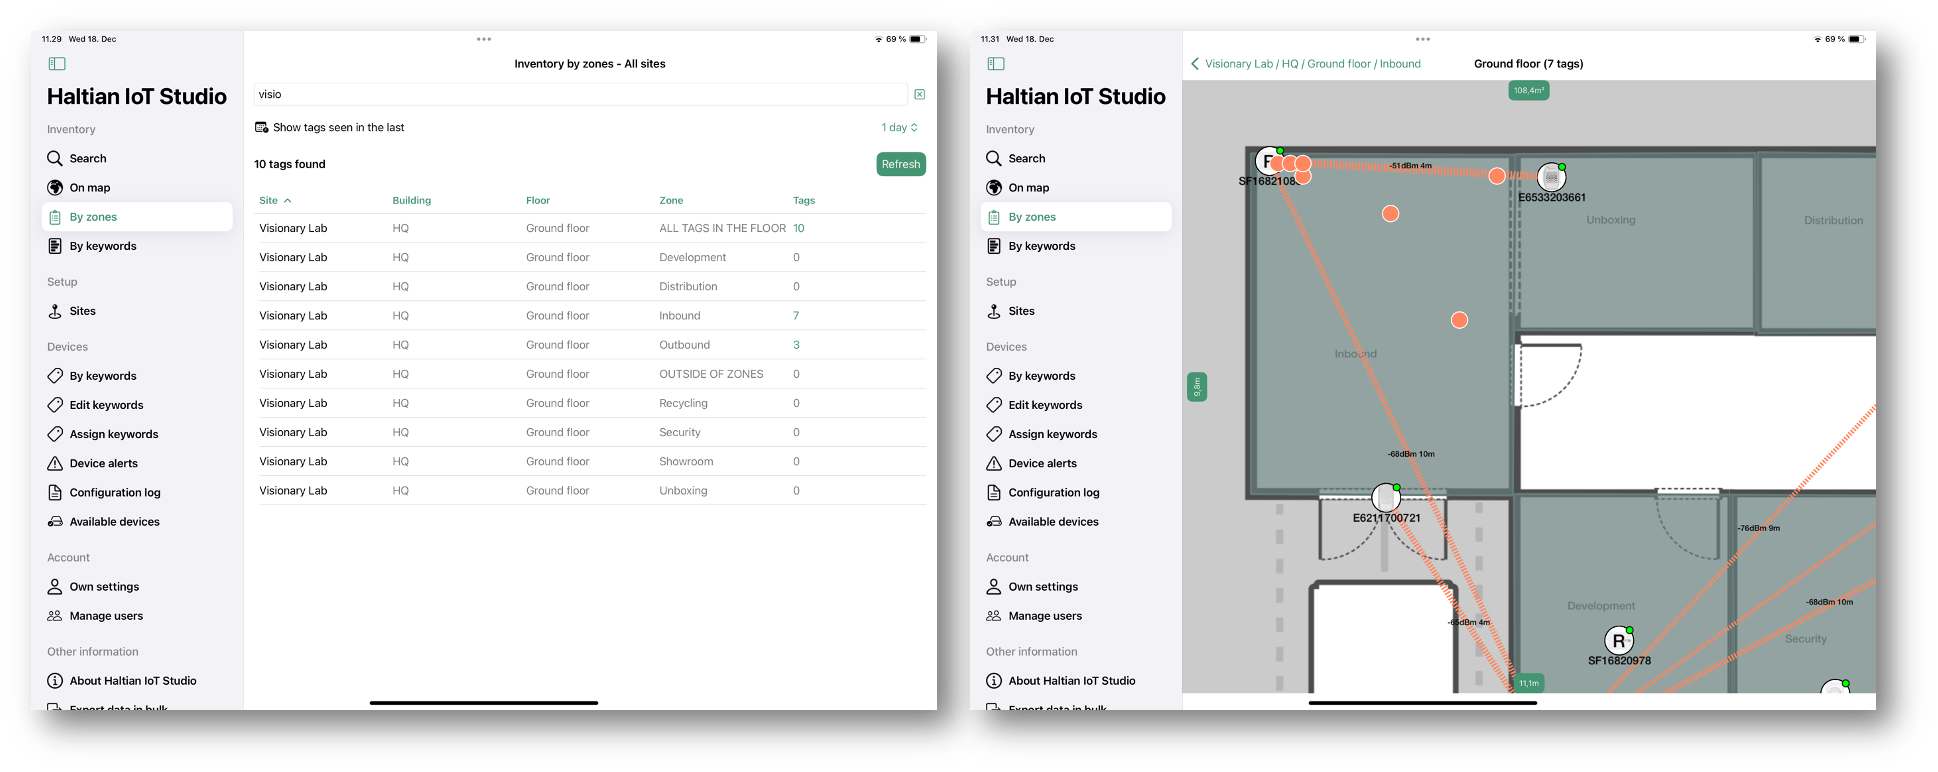The width and height of the screenshot is (1938, 772).
Task: Click calendar icon beside 'Show tags seen'
Action: click(x=261, y=127)
